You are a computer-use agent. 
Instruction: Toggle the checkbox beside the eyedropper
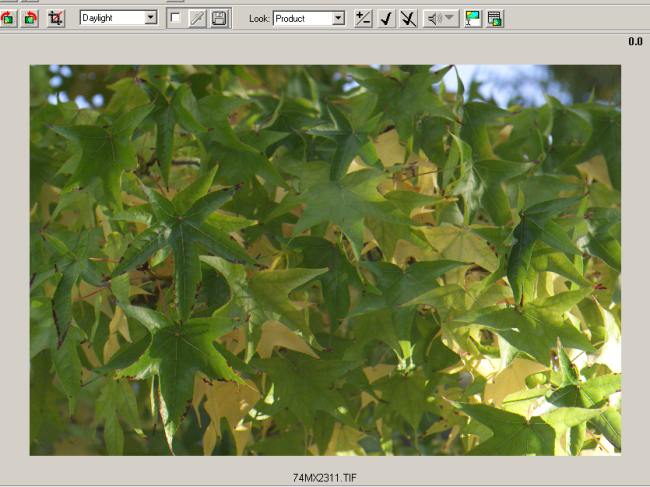tap(175, 18)
